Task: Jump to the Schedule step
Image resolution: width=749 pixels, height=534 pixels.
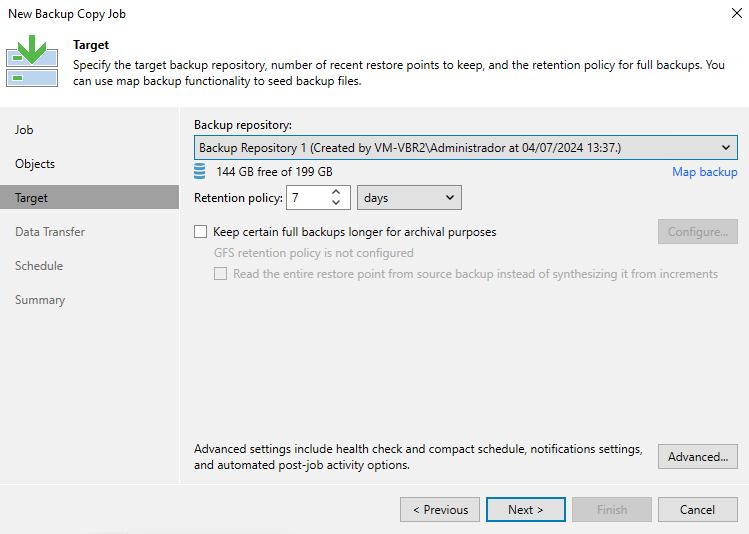Action: (39, 266)
